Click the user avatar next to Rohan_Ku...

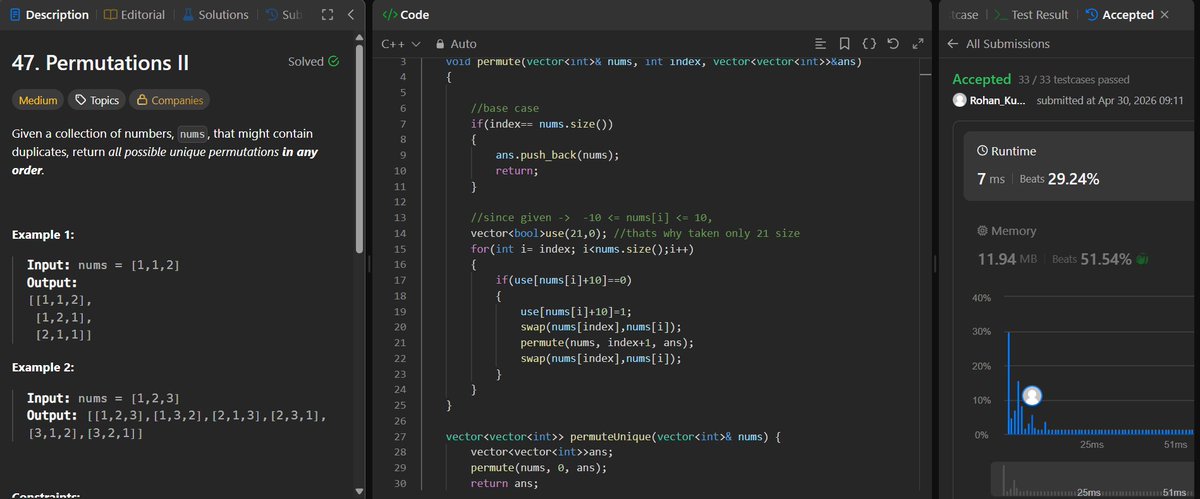click(x=960, y=100)
